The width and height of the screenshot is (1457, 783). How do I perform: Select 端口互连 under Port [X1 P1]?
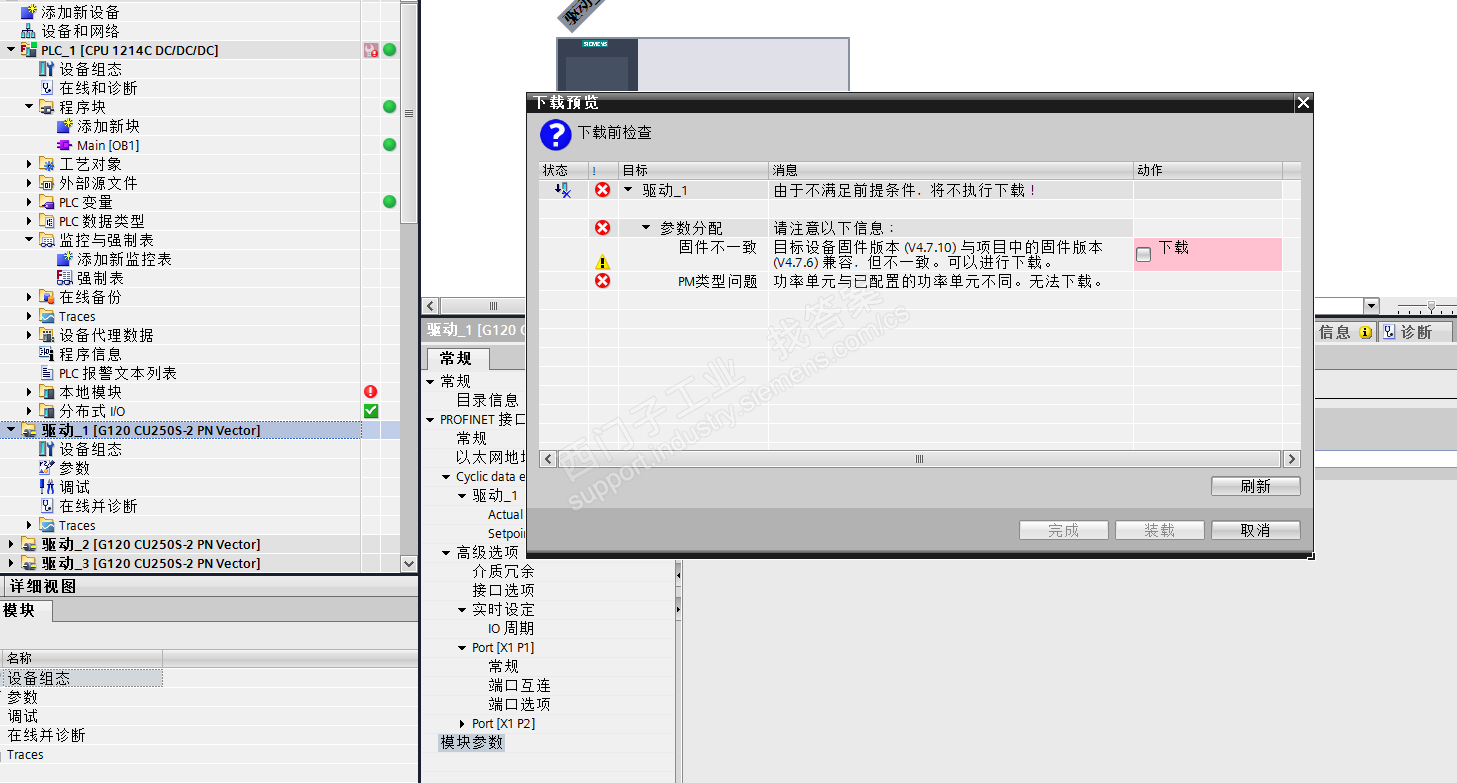[519, 685]
